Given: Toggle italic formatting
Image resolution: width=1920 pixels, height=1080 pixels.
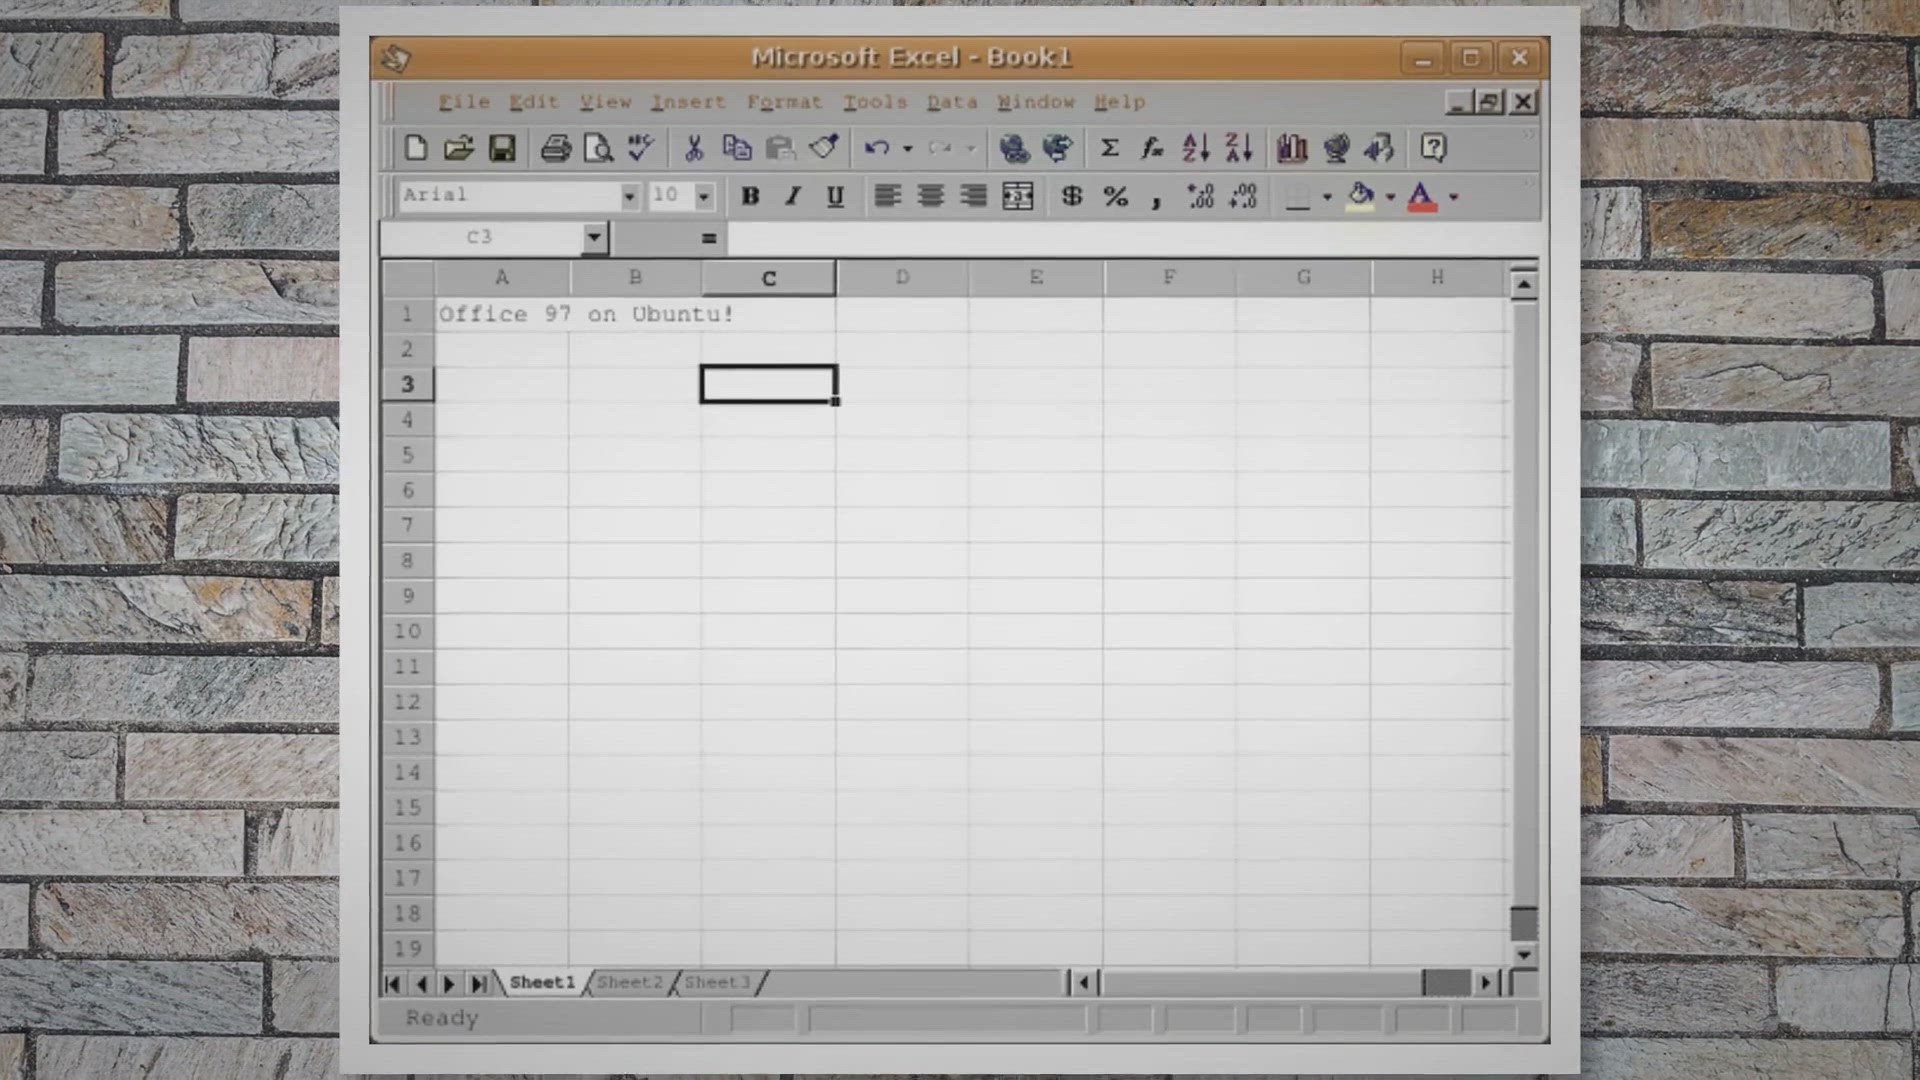Looking at the screenshot, I should (x=793, y=196).
